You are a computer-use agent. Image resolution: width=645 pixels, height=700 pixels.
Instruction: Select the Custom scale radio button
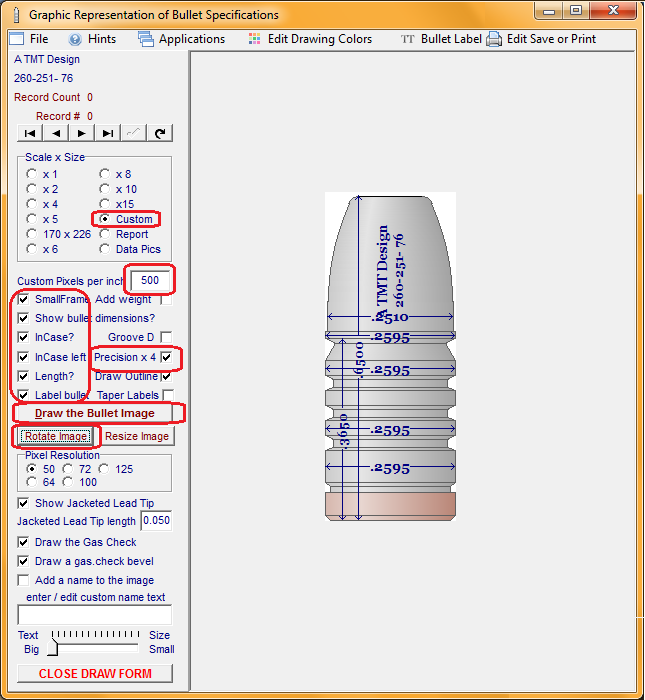(x=104, y=219)
